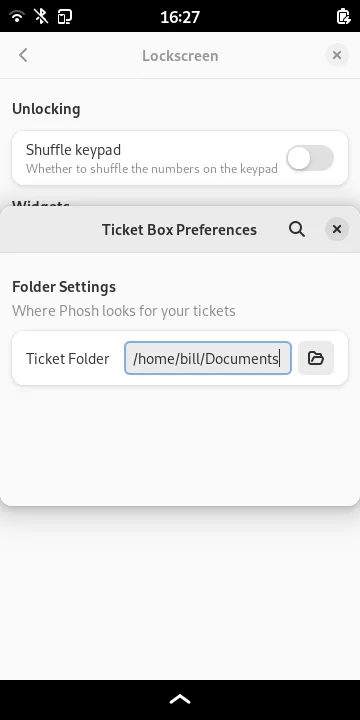Click the Folder Settings heading
The height and width of the screenshot is (720, 360).
click(x=64, y=287)
